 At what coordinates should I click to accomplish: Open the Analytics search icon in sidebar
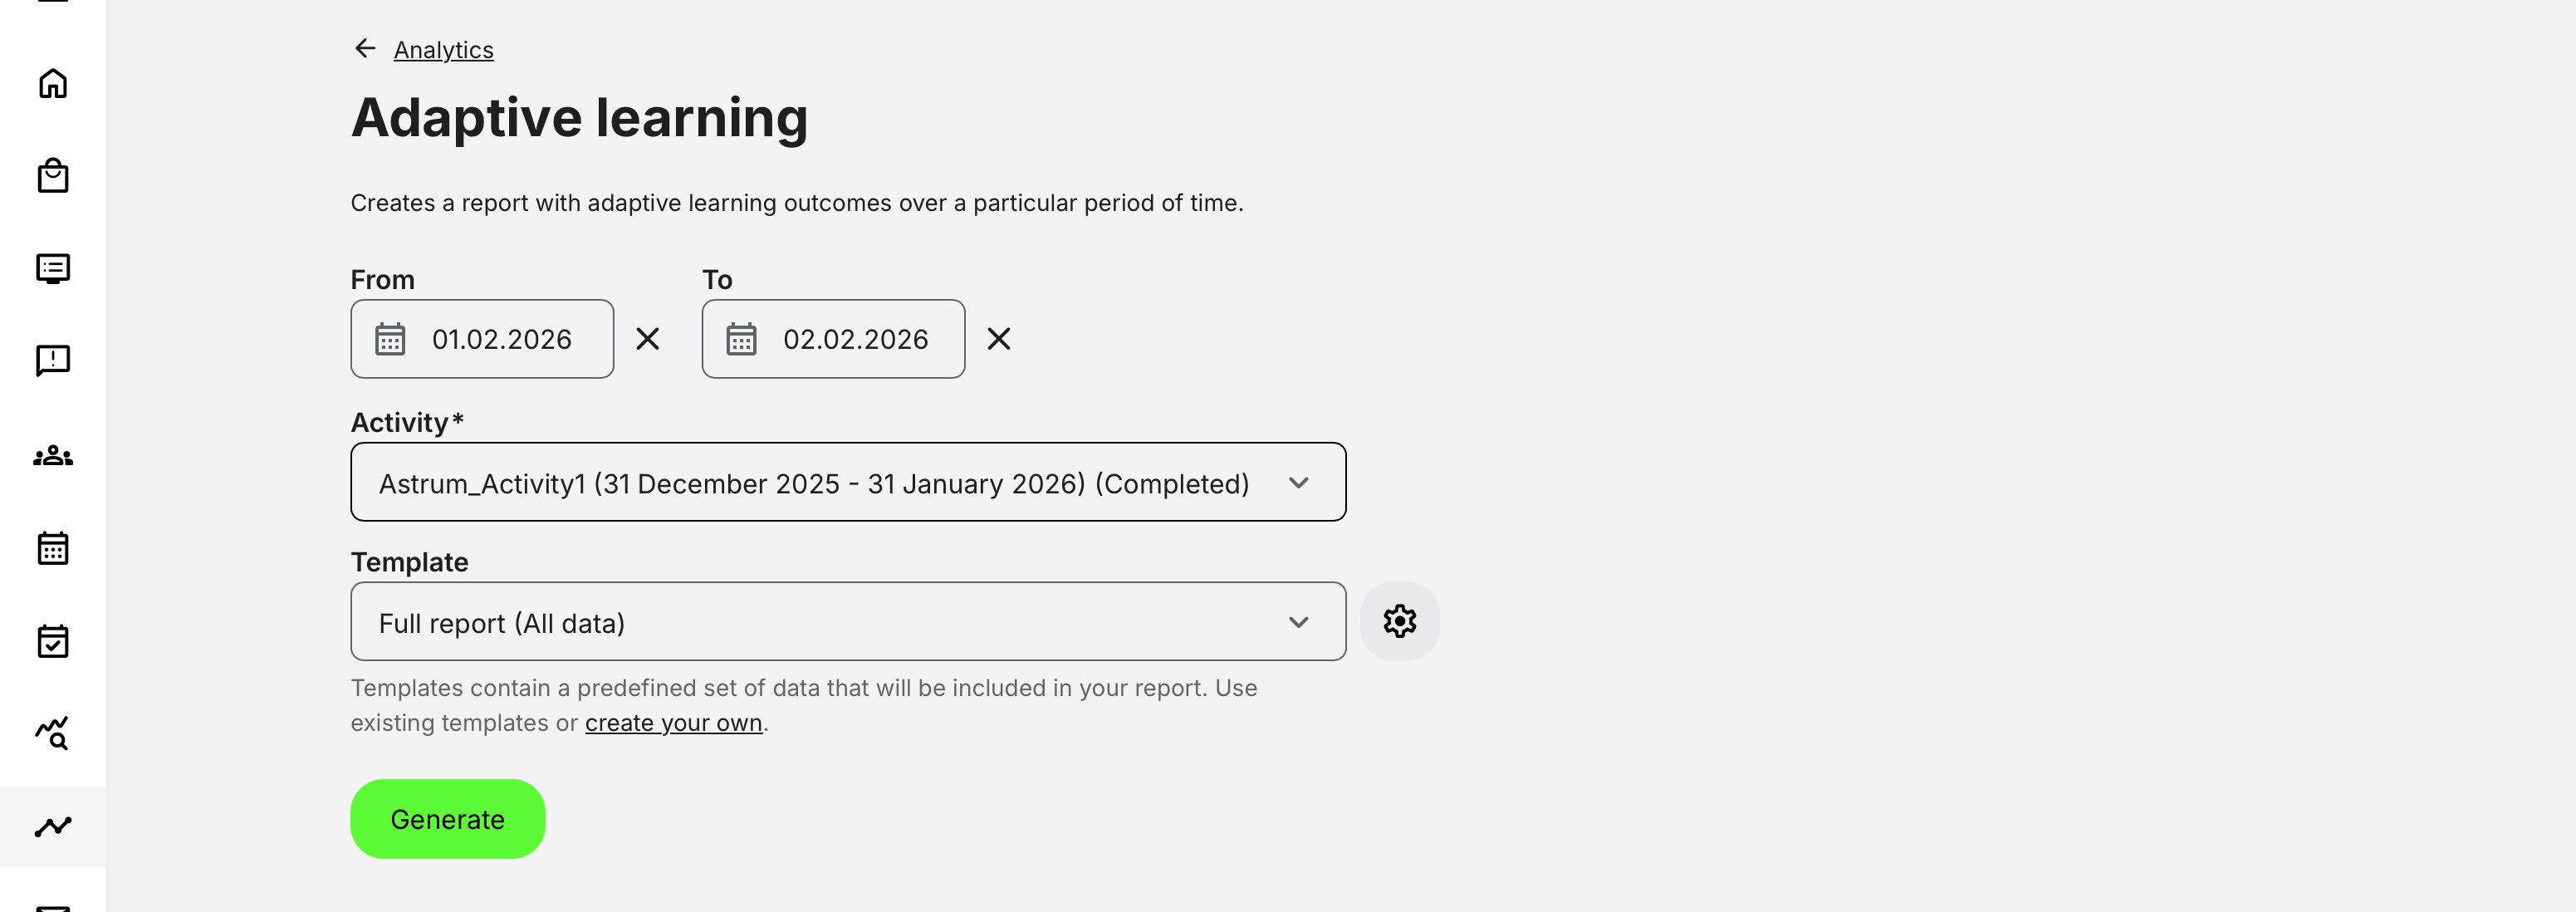tap(52, 734)
